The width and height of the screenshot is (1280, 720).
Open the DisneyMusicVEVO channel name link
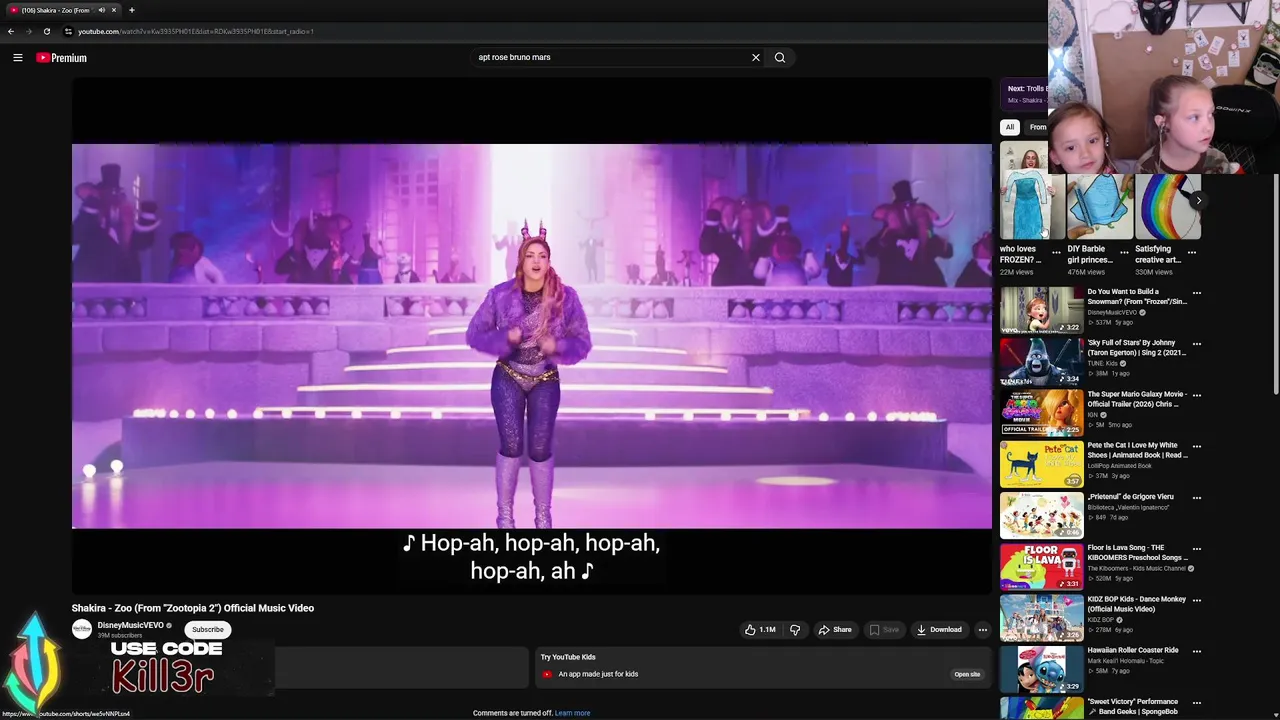130,625
